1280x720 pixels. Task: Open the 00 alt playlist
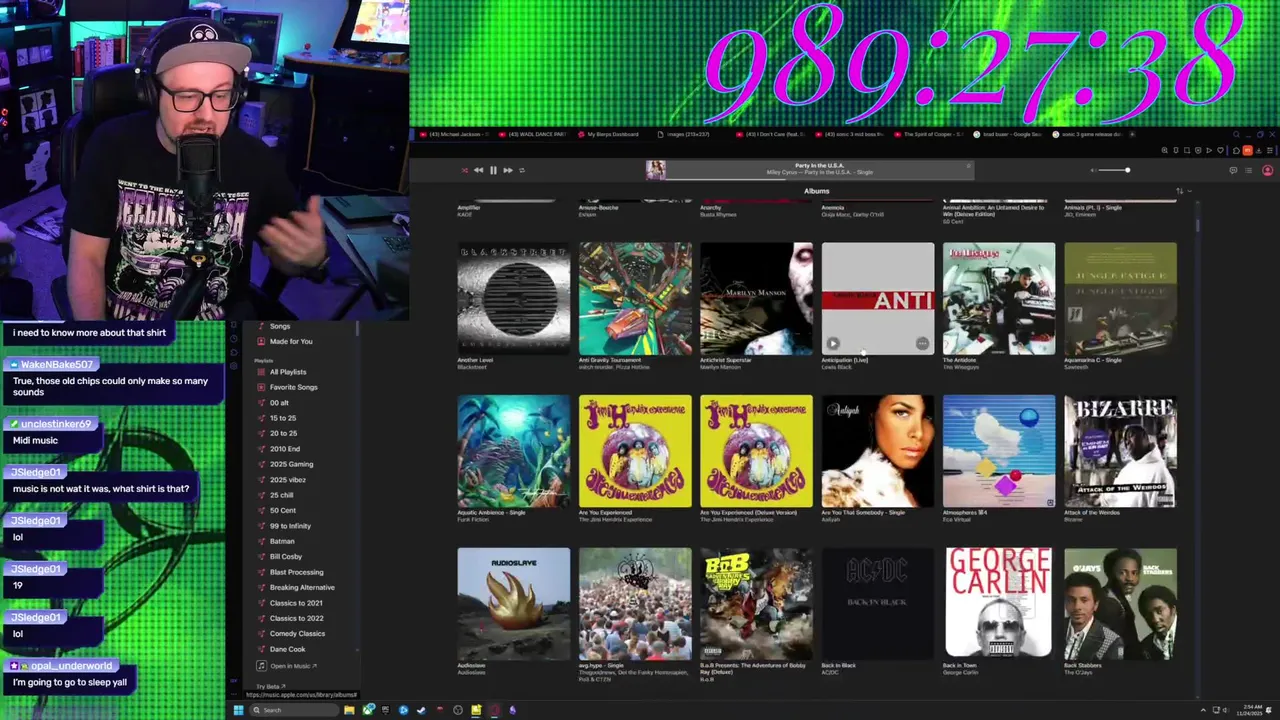tap(279, 403)
